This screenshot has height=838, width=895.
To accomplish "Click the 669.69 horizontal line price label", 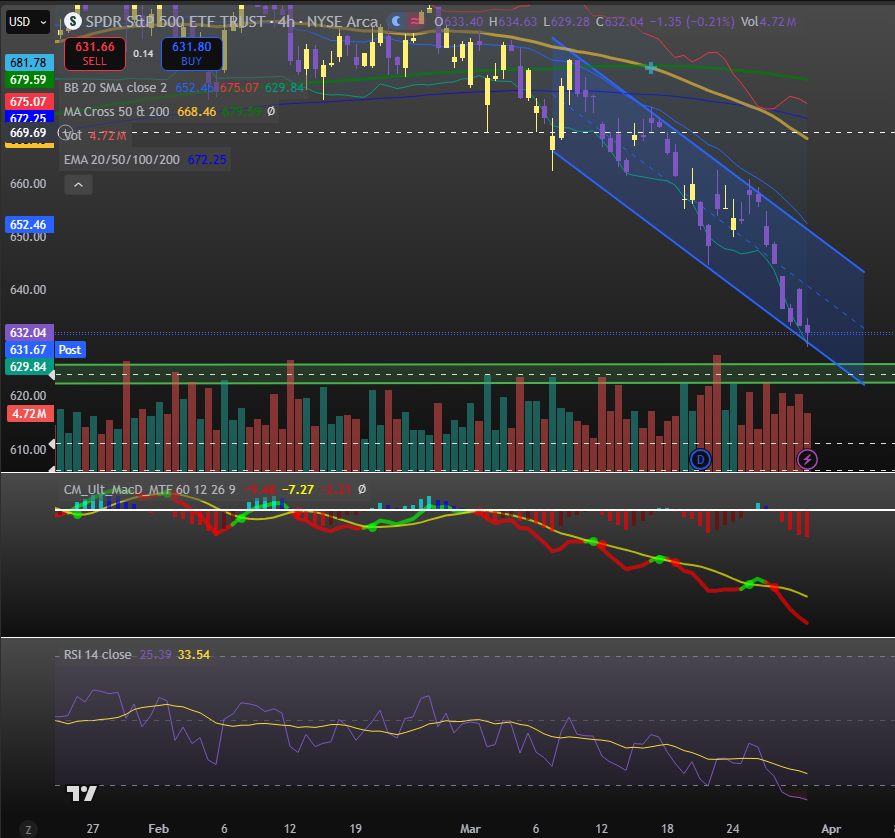I will 29,133.
